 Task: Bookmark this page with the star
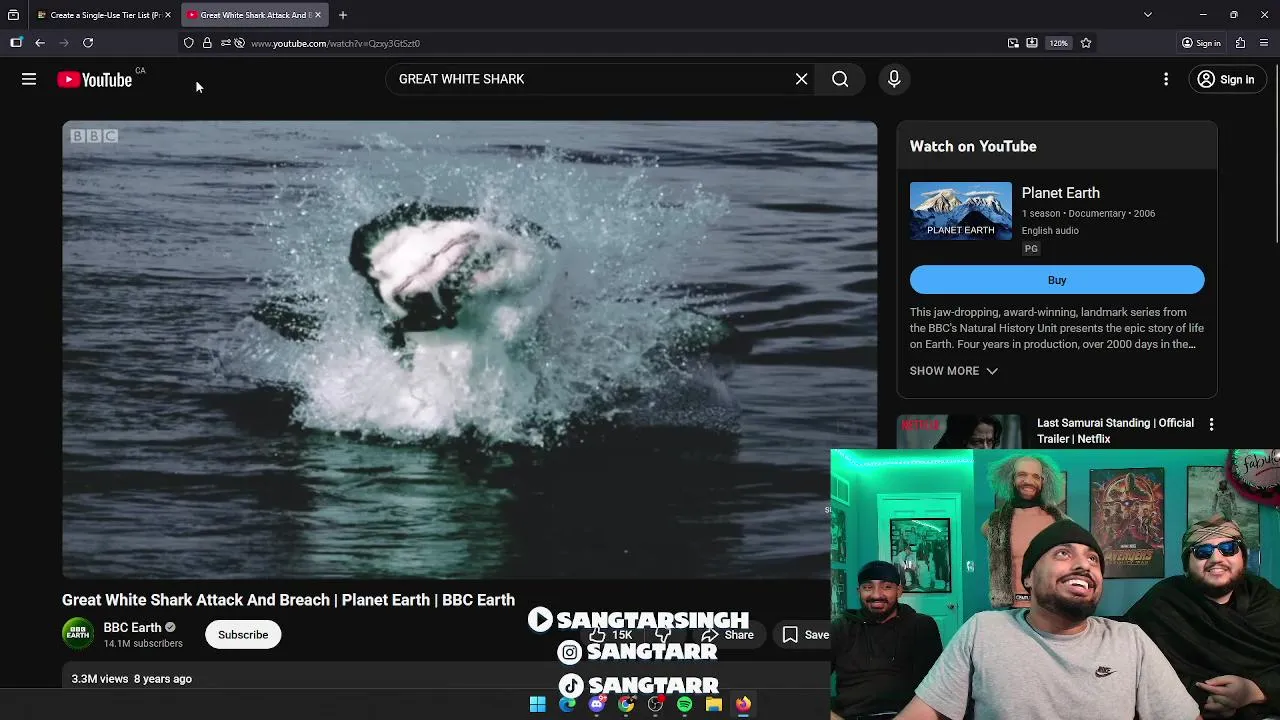(x=1086, y=43)
